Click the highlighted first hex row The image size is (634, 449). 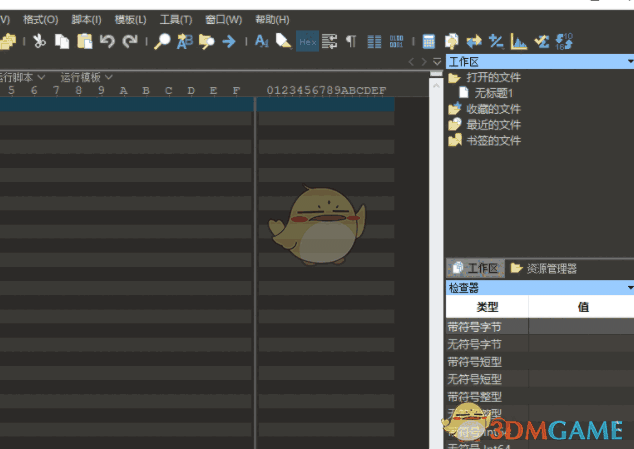pos(126,104)
